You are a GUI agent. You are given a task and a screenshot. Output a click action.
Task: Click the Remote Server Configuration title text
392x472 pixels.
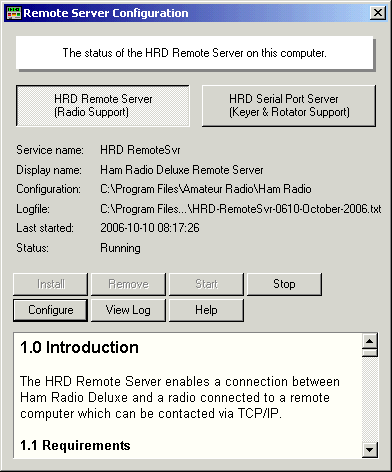point(106,13)
